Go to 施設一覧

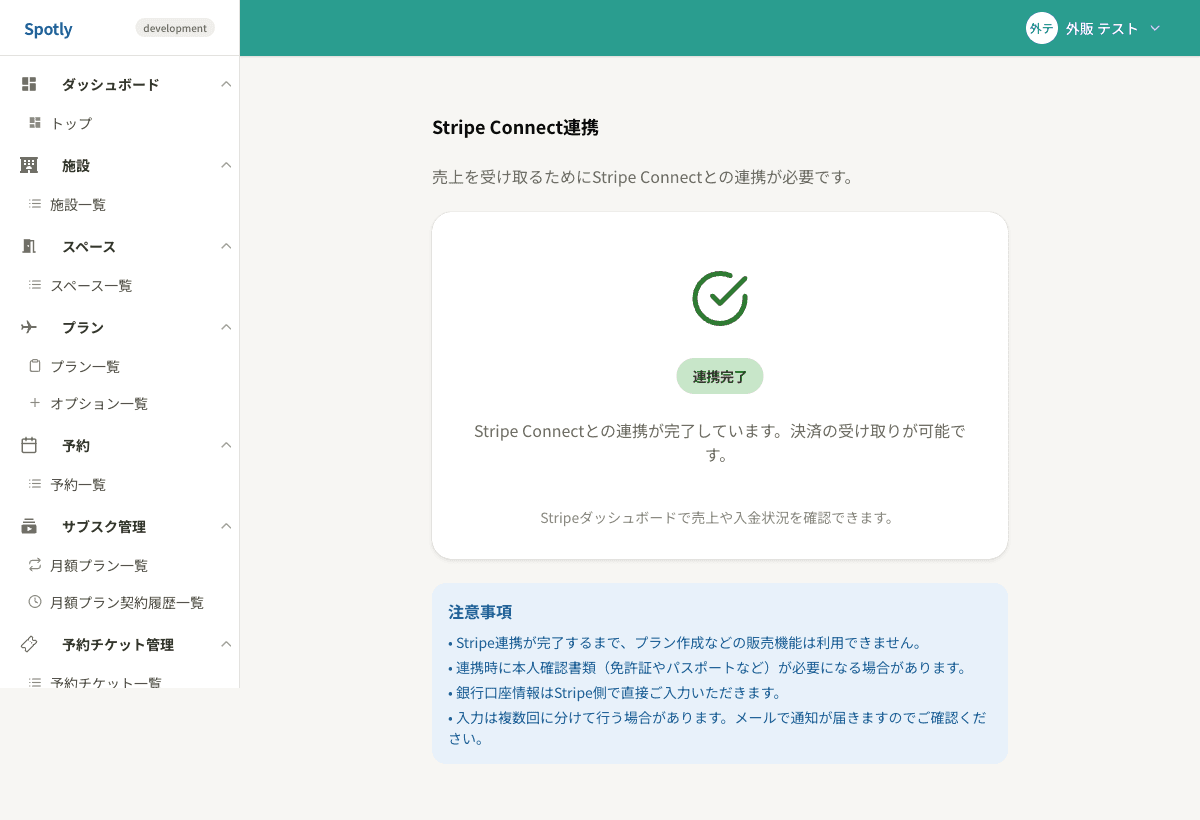pyautogui.click(x=78, y=204)
